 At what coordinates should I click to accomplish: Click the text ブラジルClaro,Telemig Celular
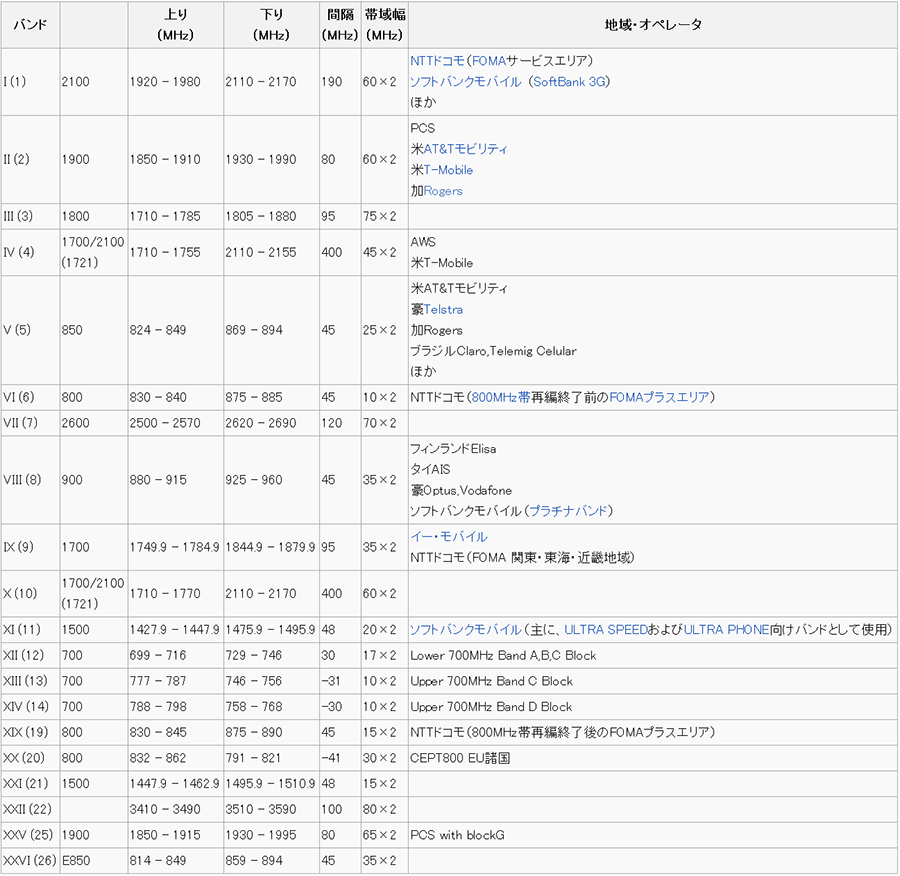pyautogui.click(x=493, y=351)
